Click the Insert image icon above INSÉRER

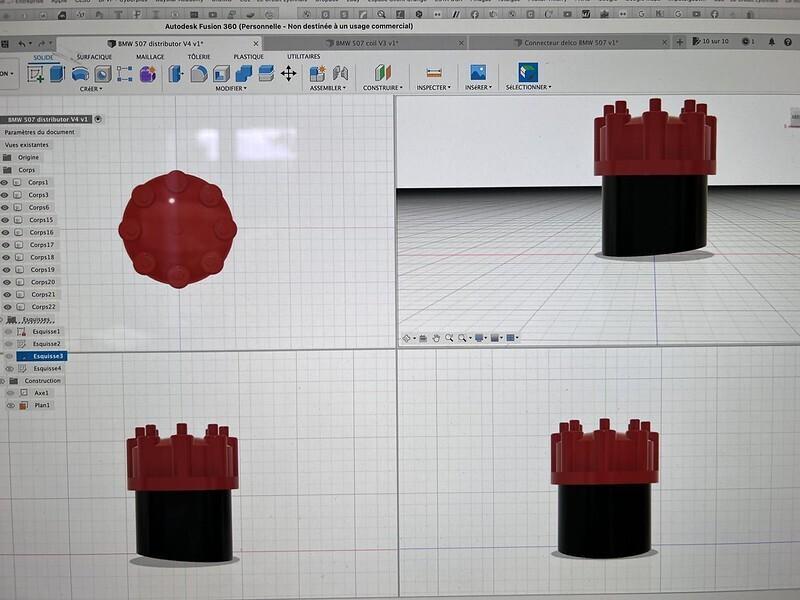tap(478, 72)
